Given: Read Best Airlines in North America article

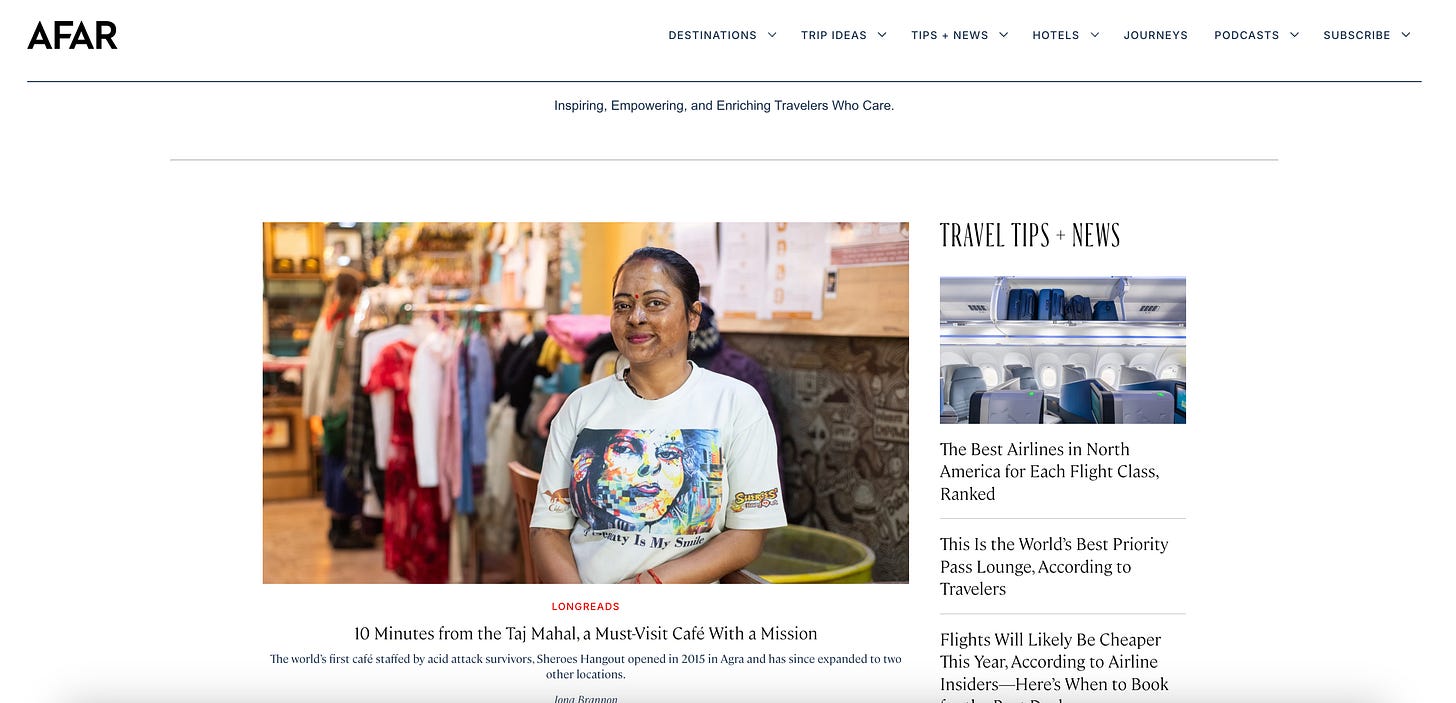Looking at the screenshot, I should pyautogui.click(x=1050, y=472).
